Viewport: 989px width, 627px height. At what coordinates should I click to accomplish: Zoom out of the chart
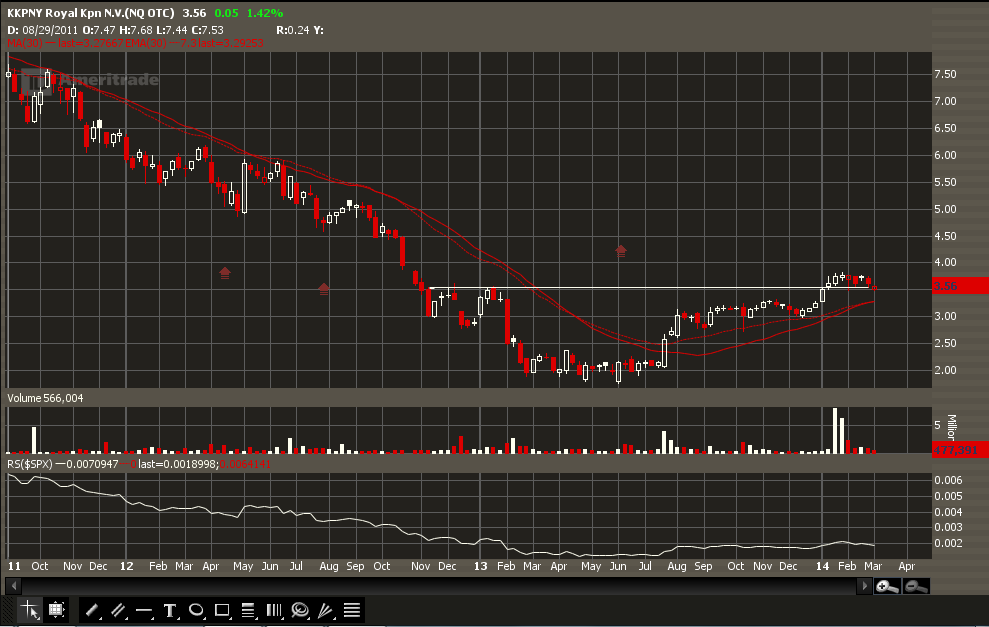click(916, 587)
